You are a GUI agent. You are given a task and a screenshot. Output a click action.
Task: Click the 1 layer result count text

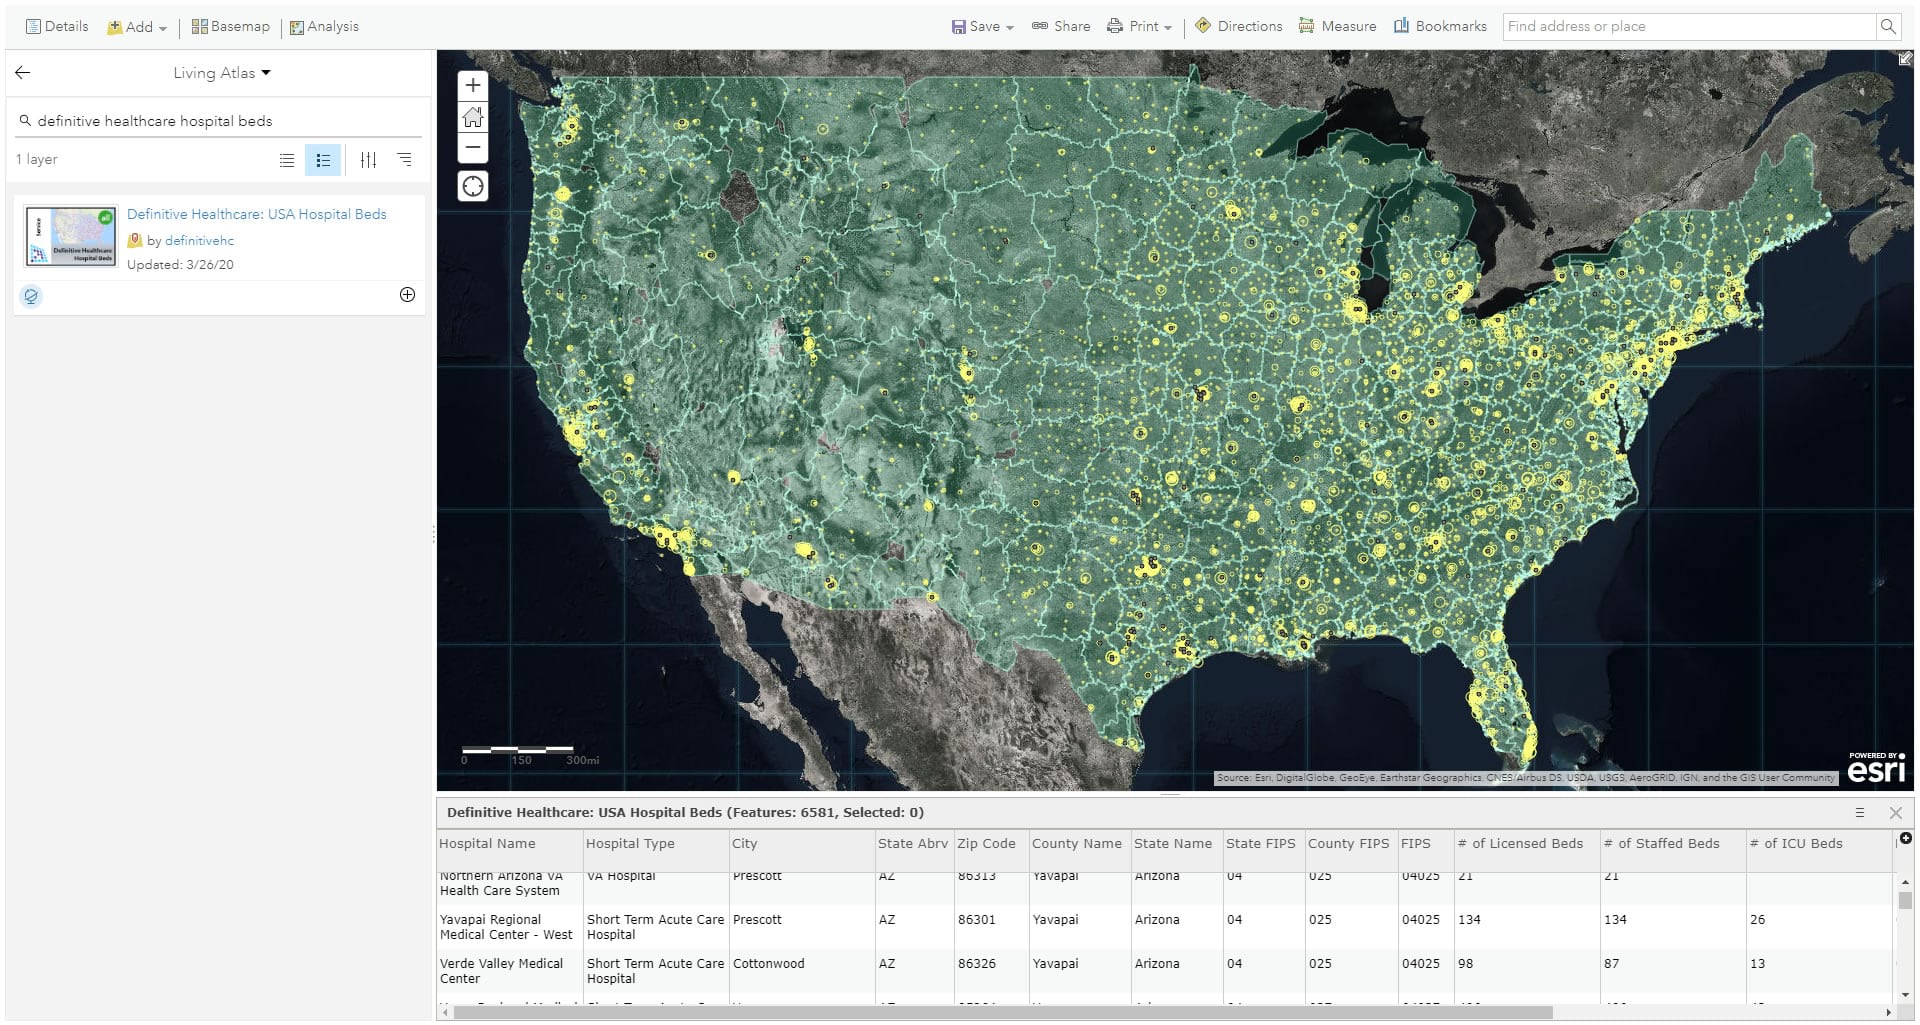pos(37,160)
